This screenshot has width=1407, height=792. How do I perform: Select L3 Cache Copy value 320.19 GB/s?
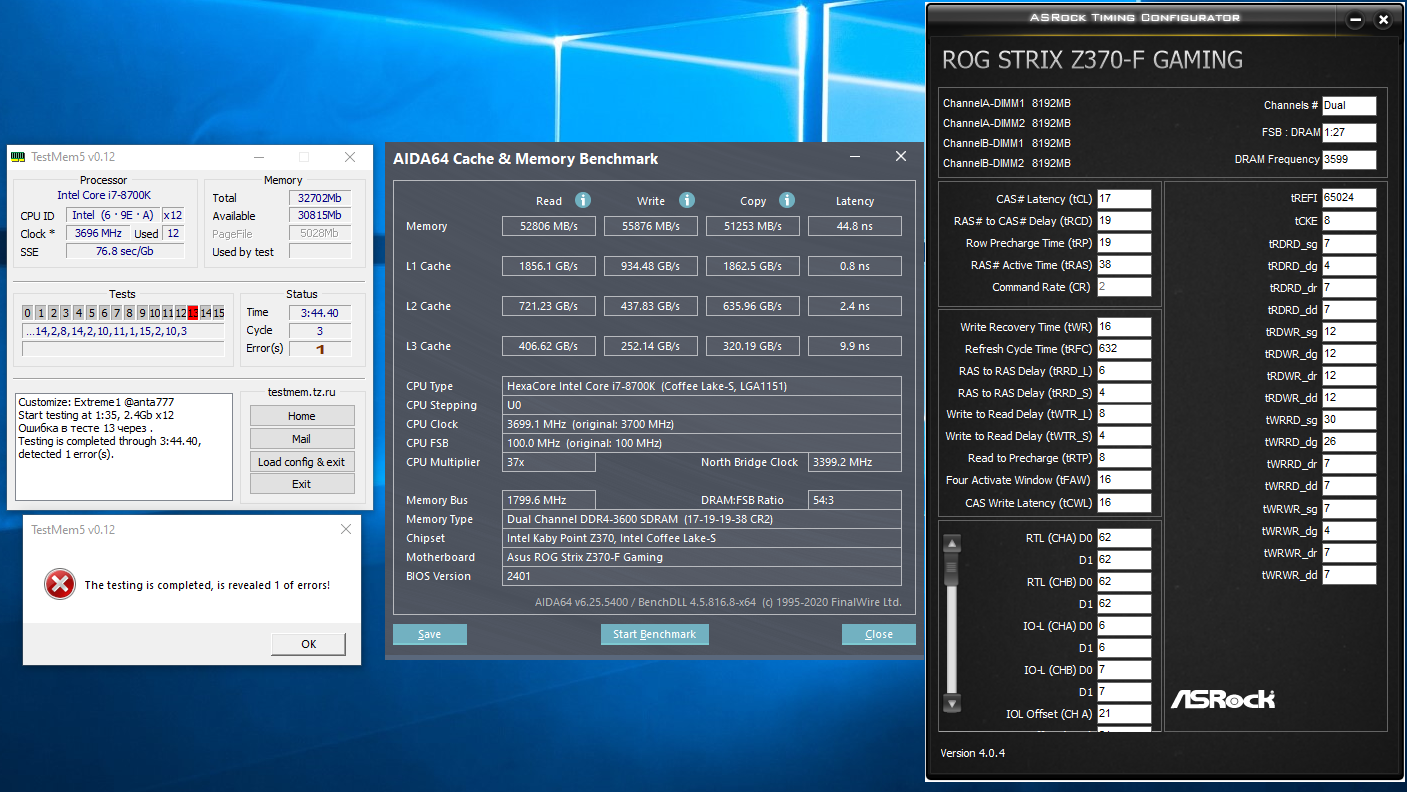753,346
